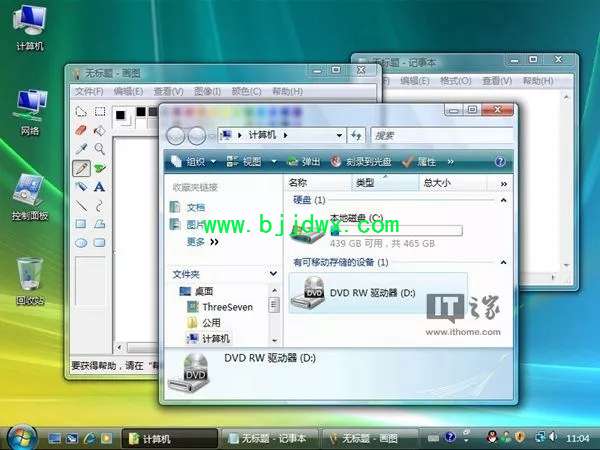Pick the color picker eyedropper tool
Screen dimensions: 600x450
(81, 149)
